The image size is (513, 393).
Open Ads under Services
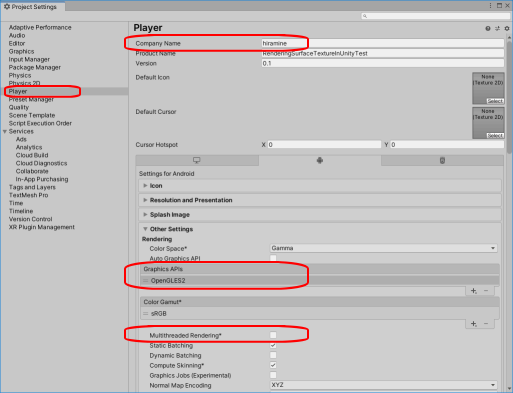tap(21, 139)
